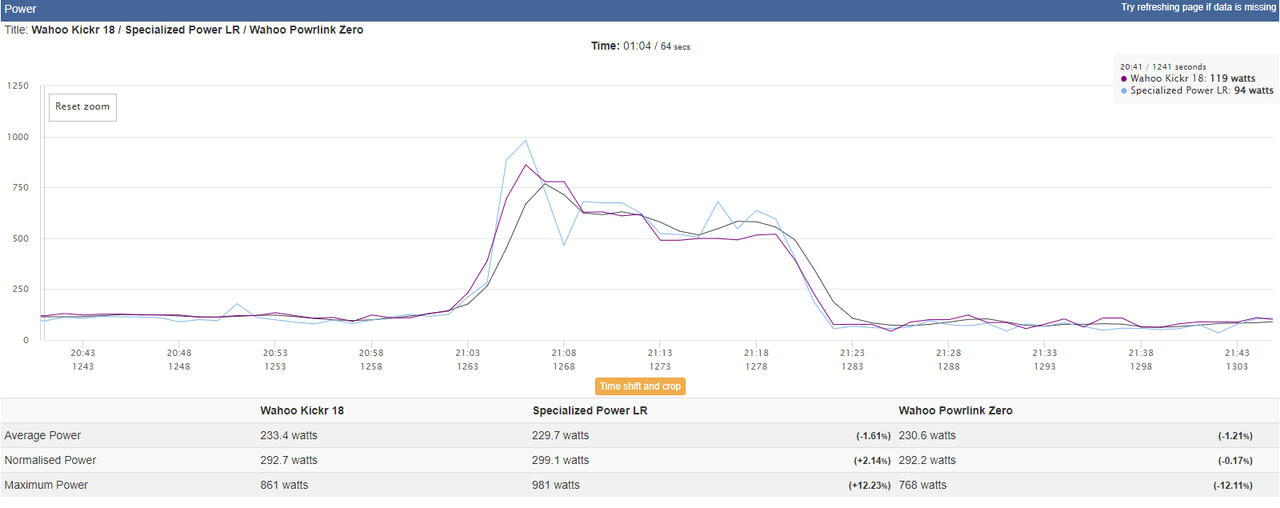
Task: Click the (-12.11%) difference value
Action: point(1235,485)
